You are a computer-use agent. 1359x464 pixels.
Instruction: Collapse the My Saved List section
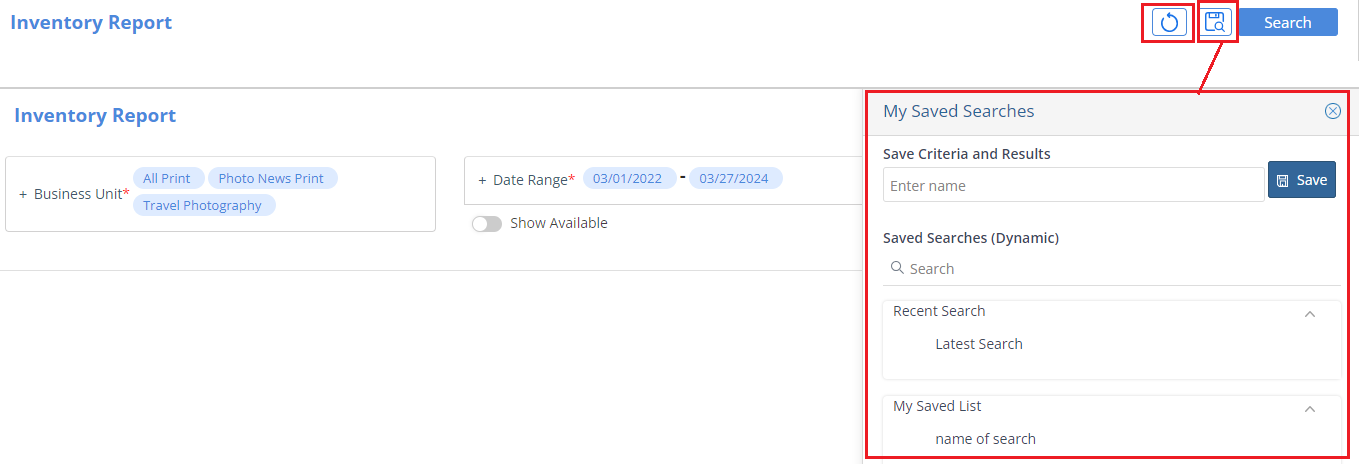1310,409
